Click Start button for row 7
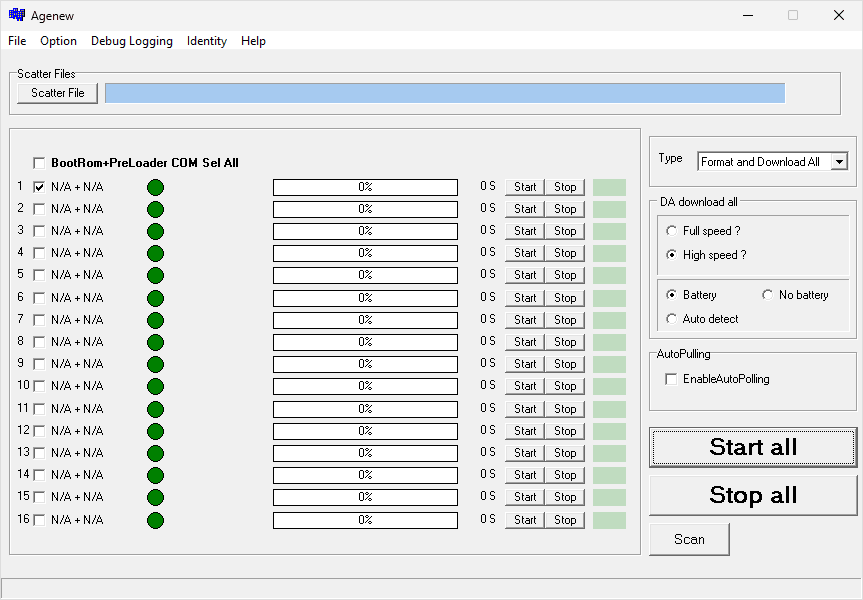The width and height of the screenshot is (863, 600). coord(525,320)
